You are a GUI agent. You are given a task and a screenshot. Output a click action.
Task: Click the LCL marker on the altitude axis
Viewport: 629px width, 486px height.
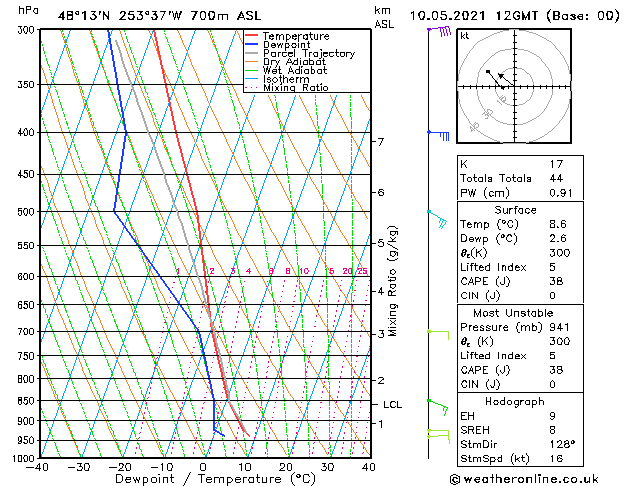click(392, 405)
